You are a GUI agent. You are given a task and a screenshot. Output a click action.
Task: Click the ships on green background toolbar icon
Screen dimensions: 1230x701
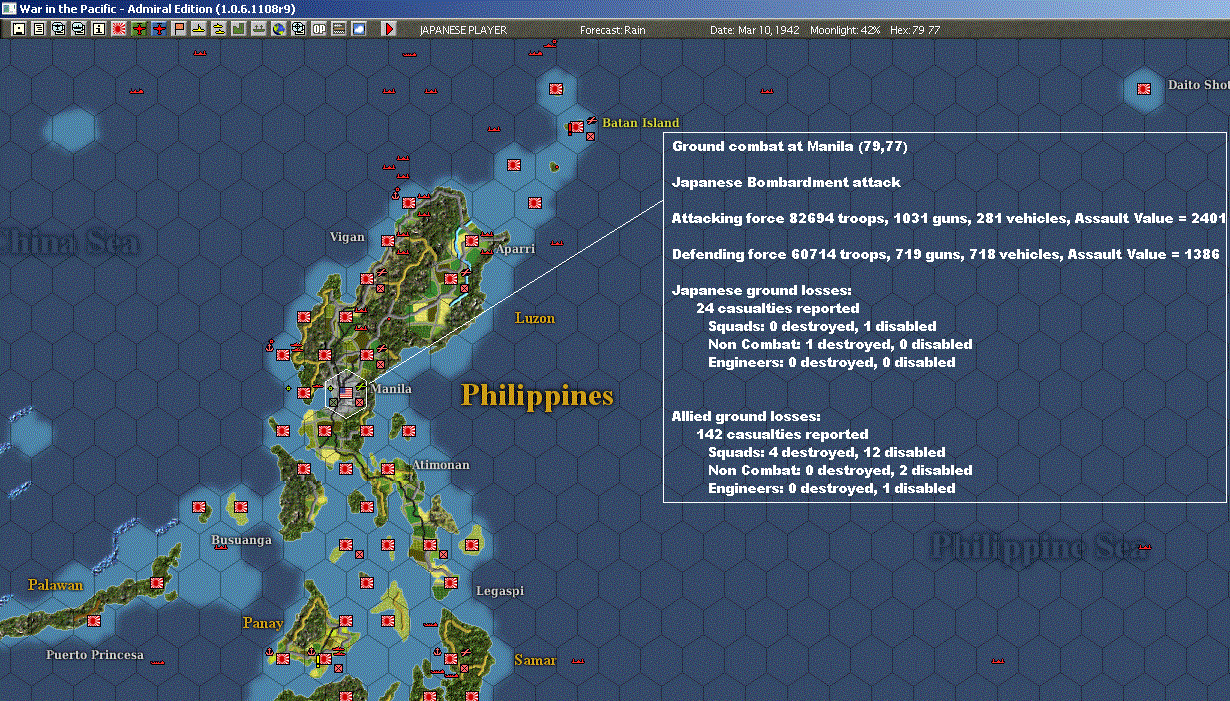pos(258,29)
